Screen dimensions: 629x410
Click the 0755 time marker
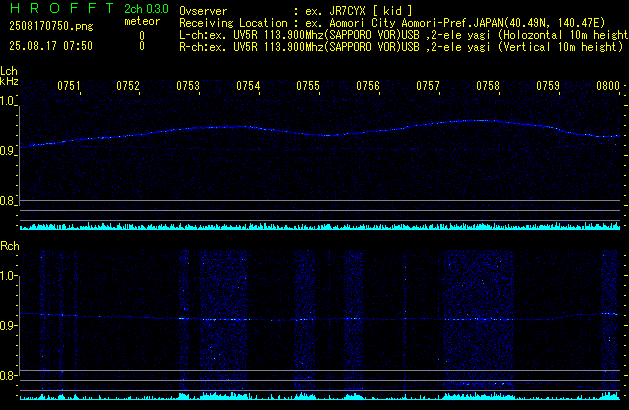(x=308, y=86)
